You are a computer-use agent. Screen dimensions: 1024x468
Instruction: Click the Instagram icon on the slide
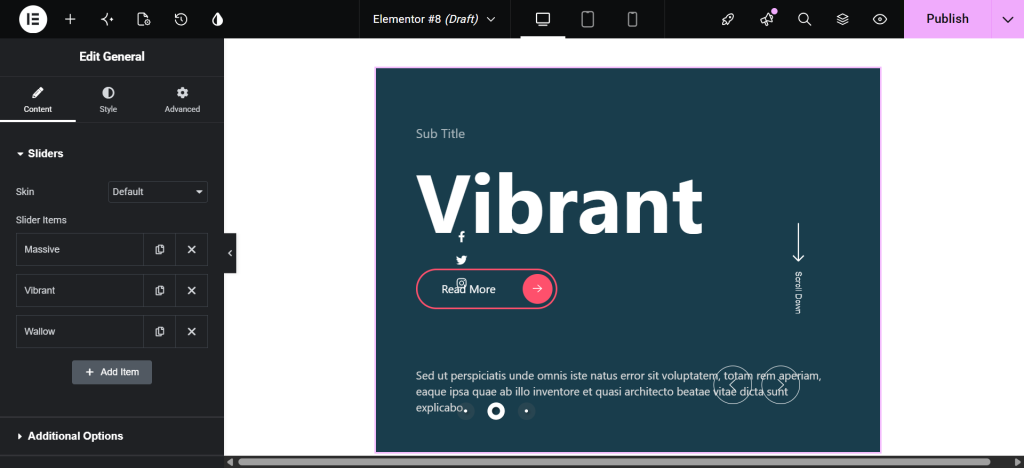(x=461, y=283)
